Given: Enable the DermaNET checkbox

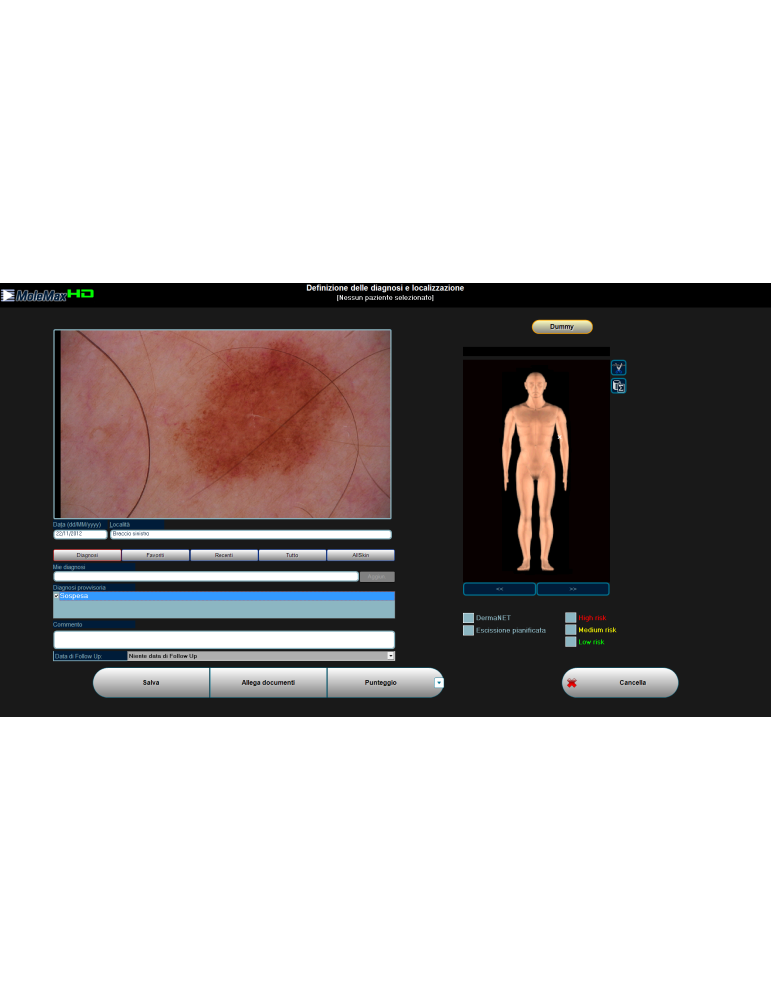Looking at the screenshot, I should pyautogui.click(x=468, y=618).
